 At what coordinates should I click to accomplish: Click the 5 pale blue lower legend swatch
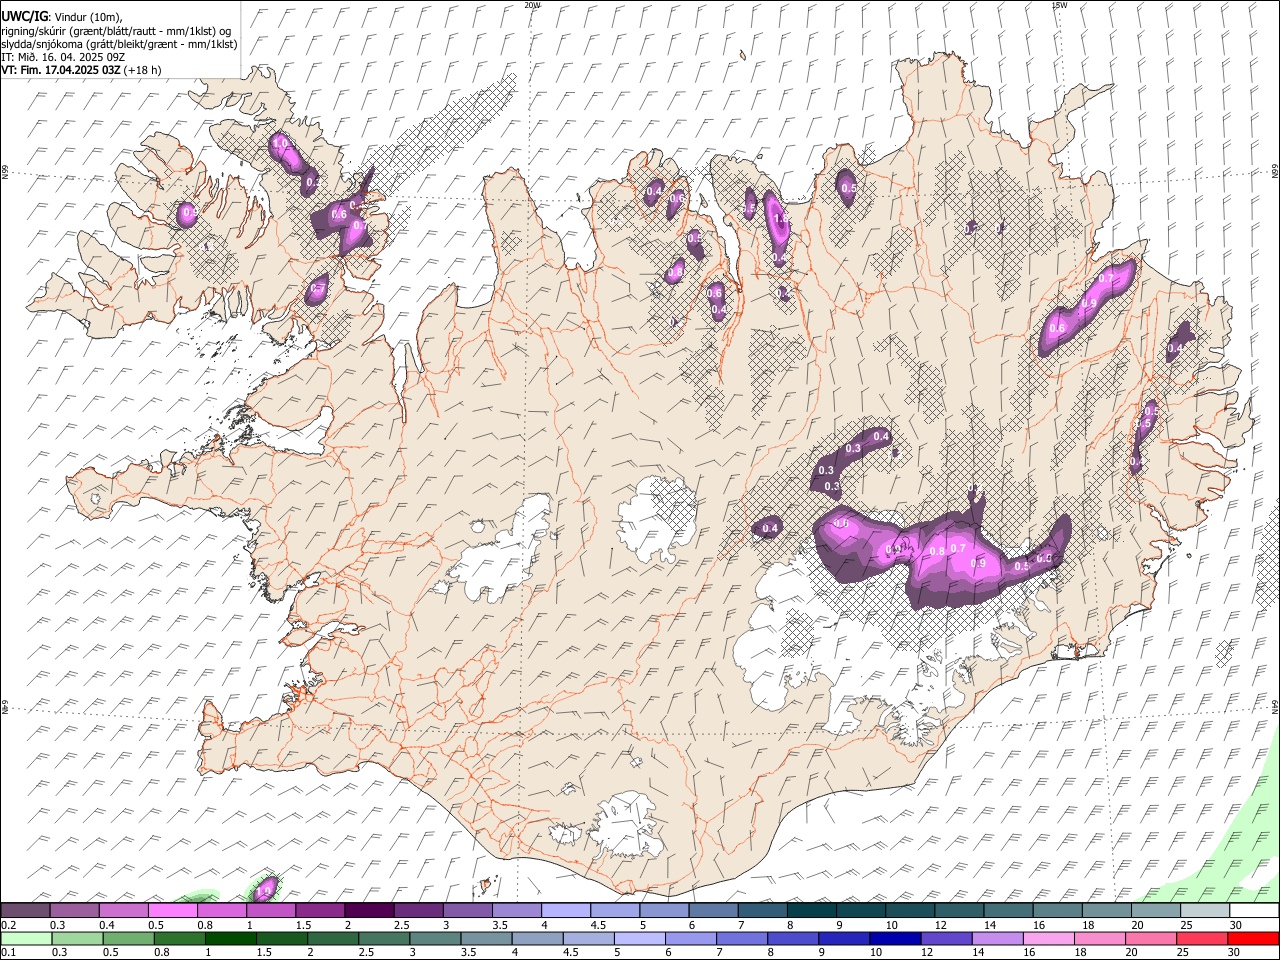[x=640, y=938]
